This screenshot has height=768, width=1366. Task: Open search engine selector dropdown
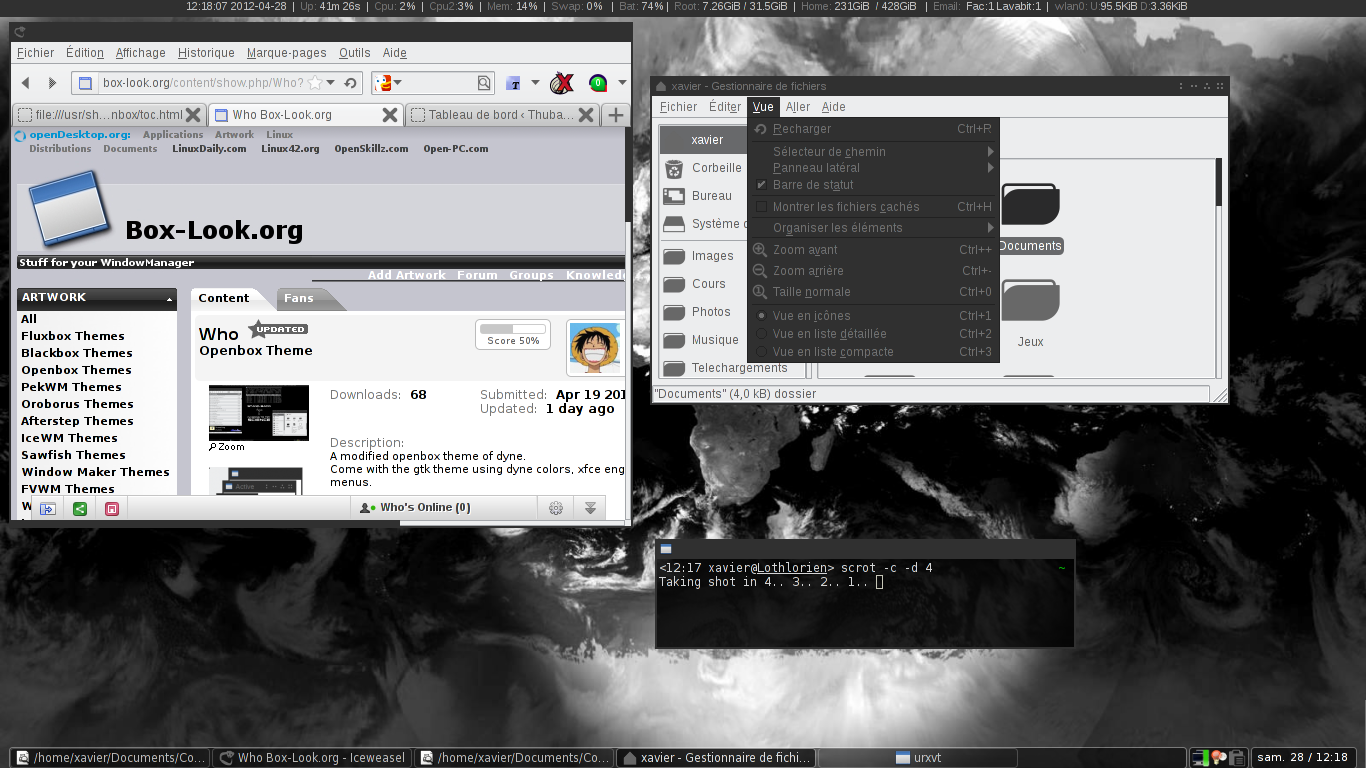click(397, 83)
